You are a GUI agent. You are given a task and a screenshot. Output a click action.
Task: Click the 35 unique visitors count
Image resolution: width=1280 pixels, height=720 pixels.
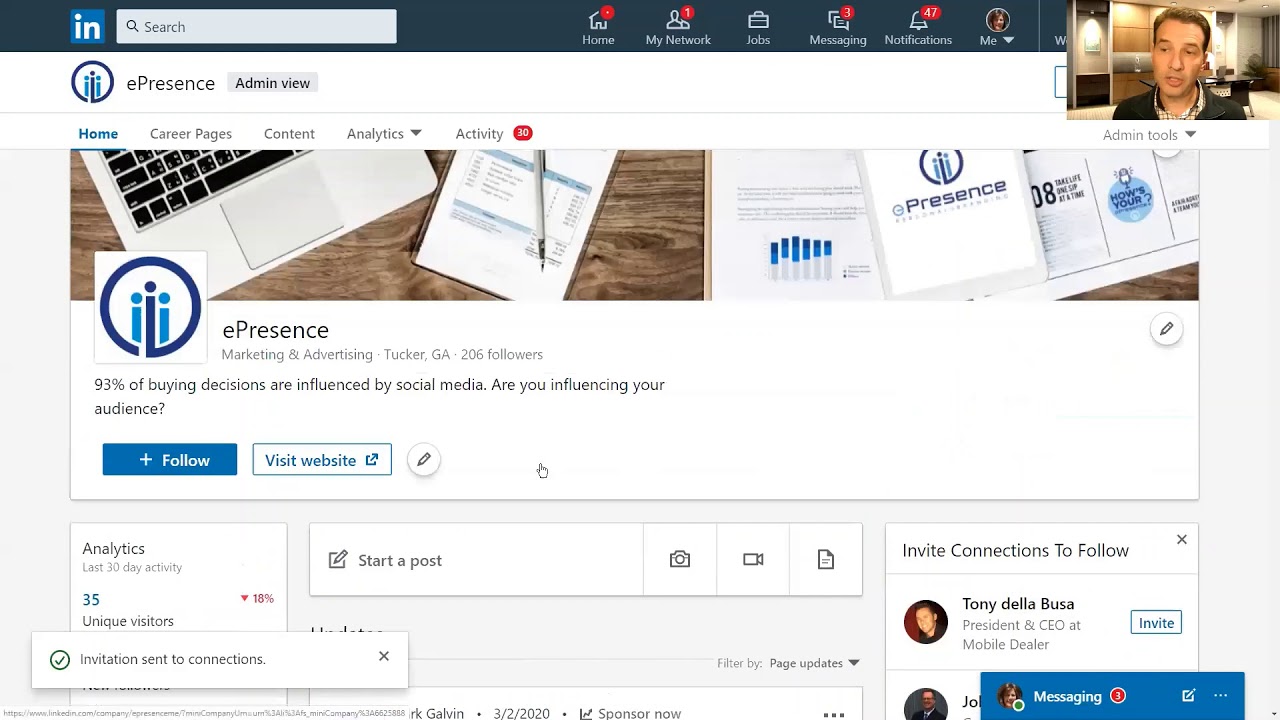pos(91,600)
